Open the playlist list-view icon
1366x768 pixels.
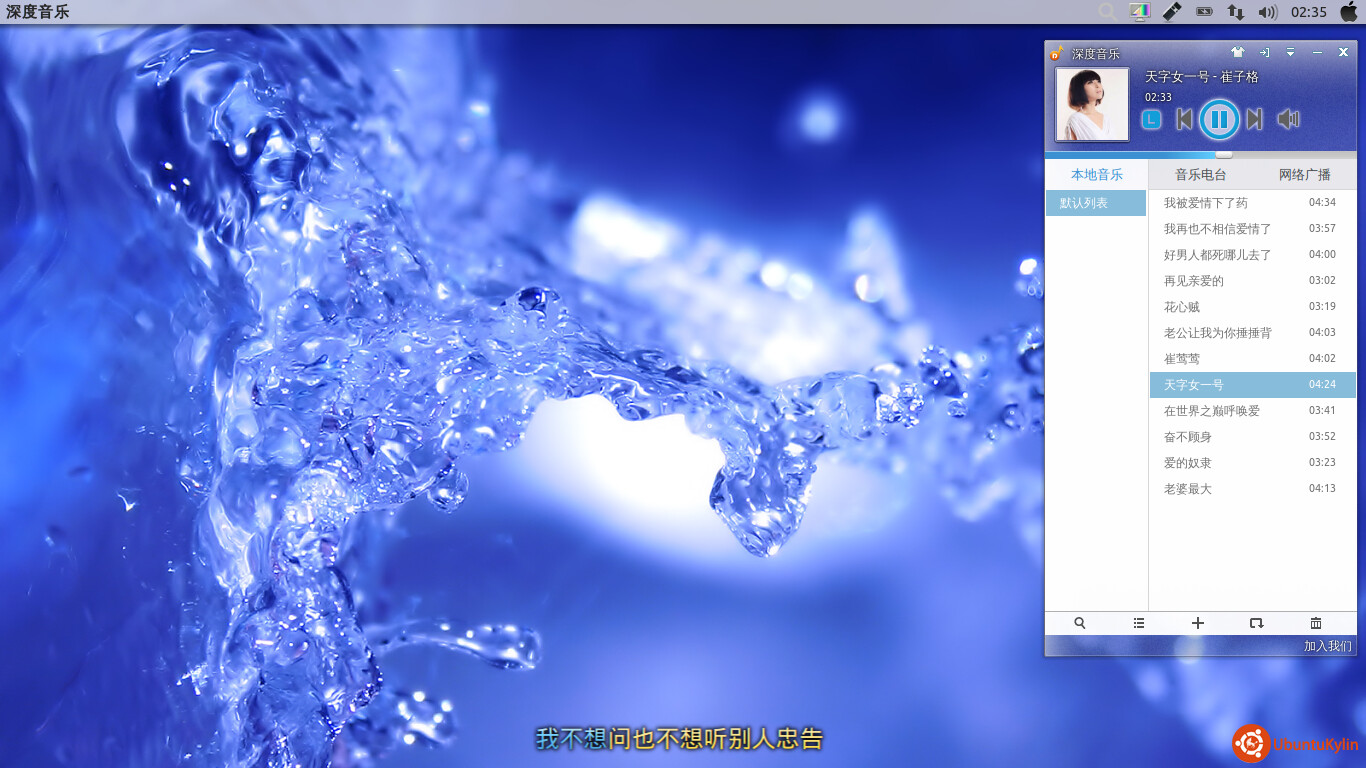click(x=1139, y=623)
